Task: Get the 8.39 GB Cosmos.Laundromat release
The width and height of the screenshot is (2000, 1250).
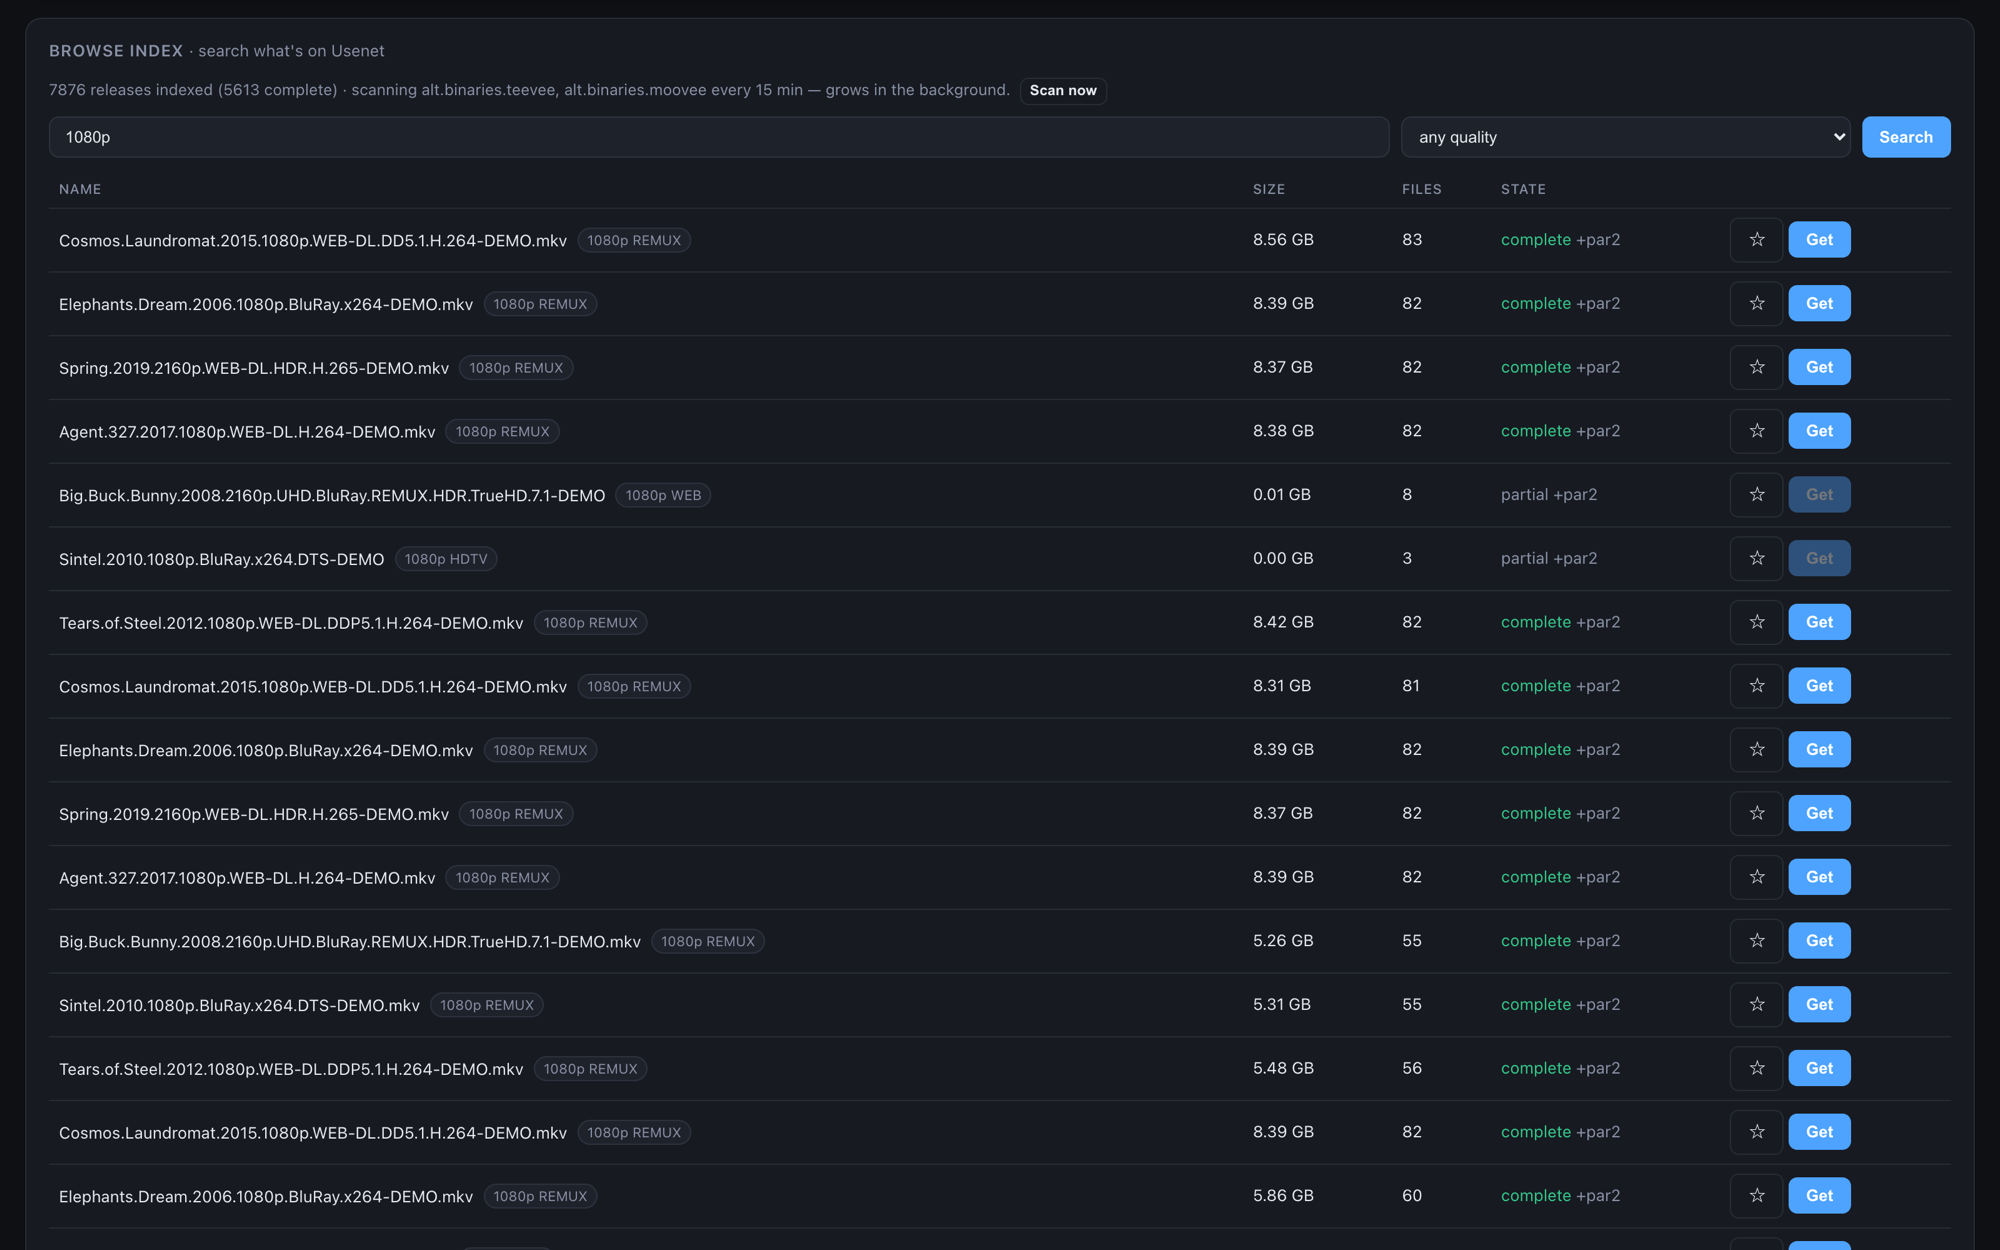Action: tap(1819, 1132)
